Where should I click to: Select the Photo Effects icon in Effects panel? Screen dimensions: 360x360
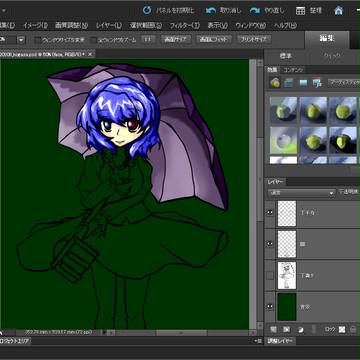(303, 83)
